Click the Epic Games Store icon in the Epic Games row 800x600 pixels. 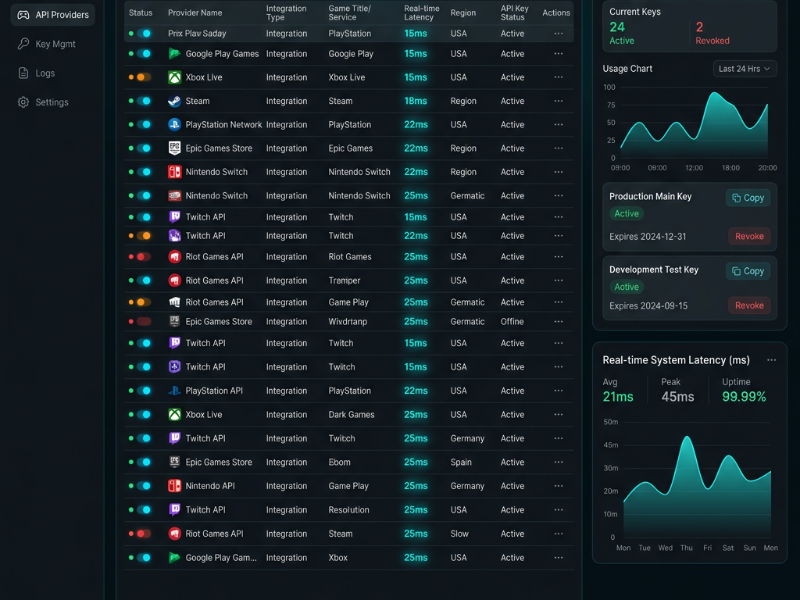tap(174, 148)
